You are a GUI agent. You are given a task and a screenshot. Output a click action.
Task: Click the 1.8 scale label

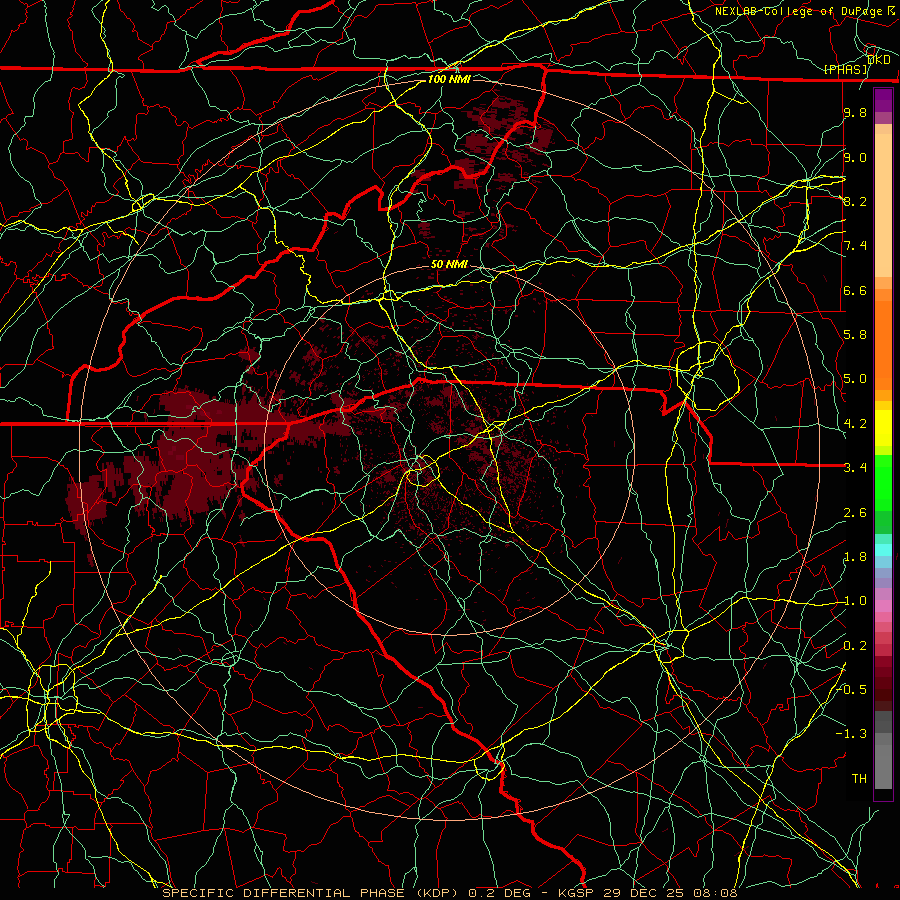coord(855,557)
